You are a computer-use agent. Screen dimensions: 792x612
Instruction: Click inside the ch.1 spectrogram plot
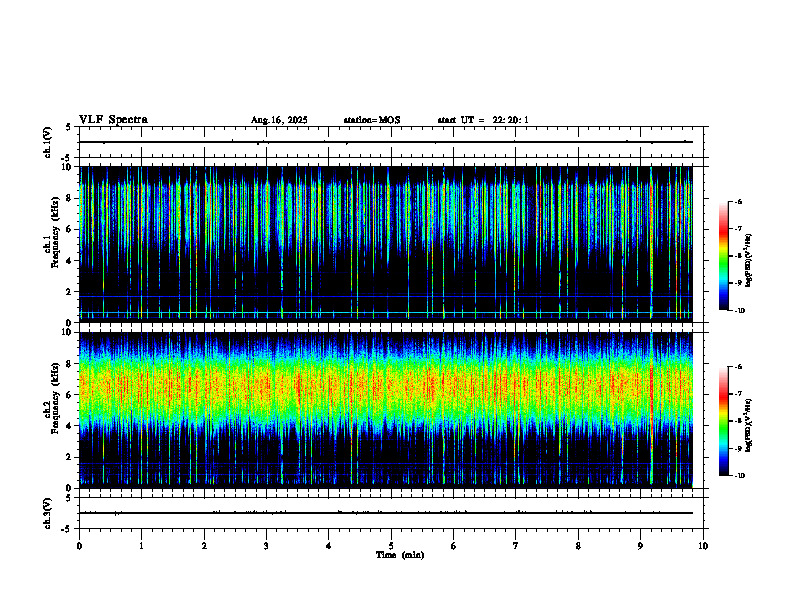tap(386, 244)
